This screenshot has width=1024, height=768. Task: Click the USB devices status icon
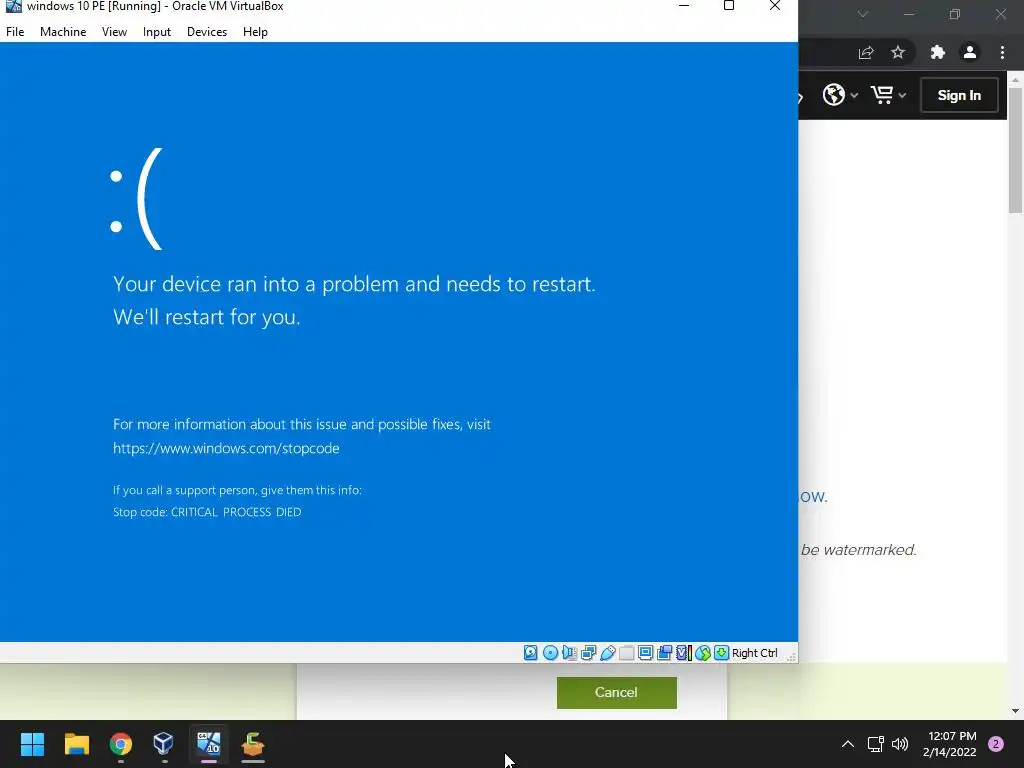pyautogui.click(x=607, y=652)
